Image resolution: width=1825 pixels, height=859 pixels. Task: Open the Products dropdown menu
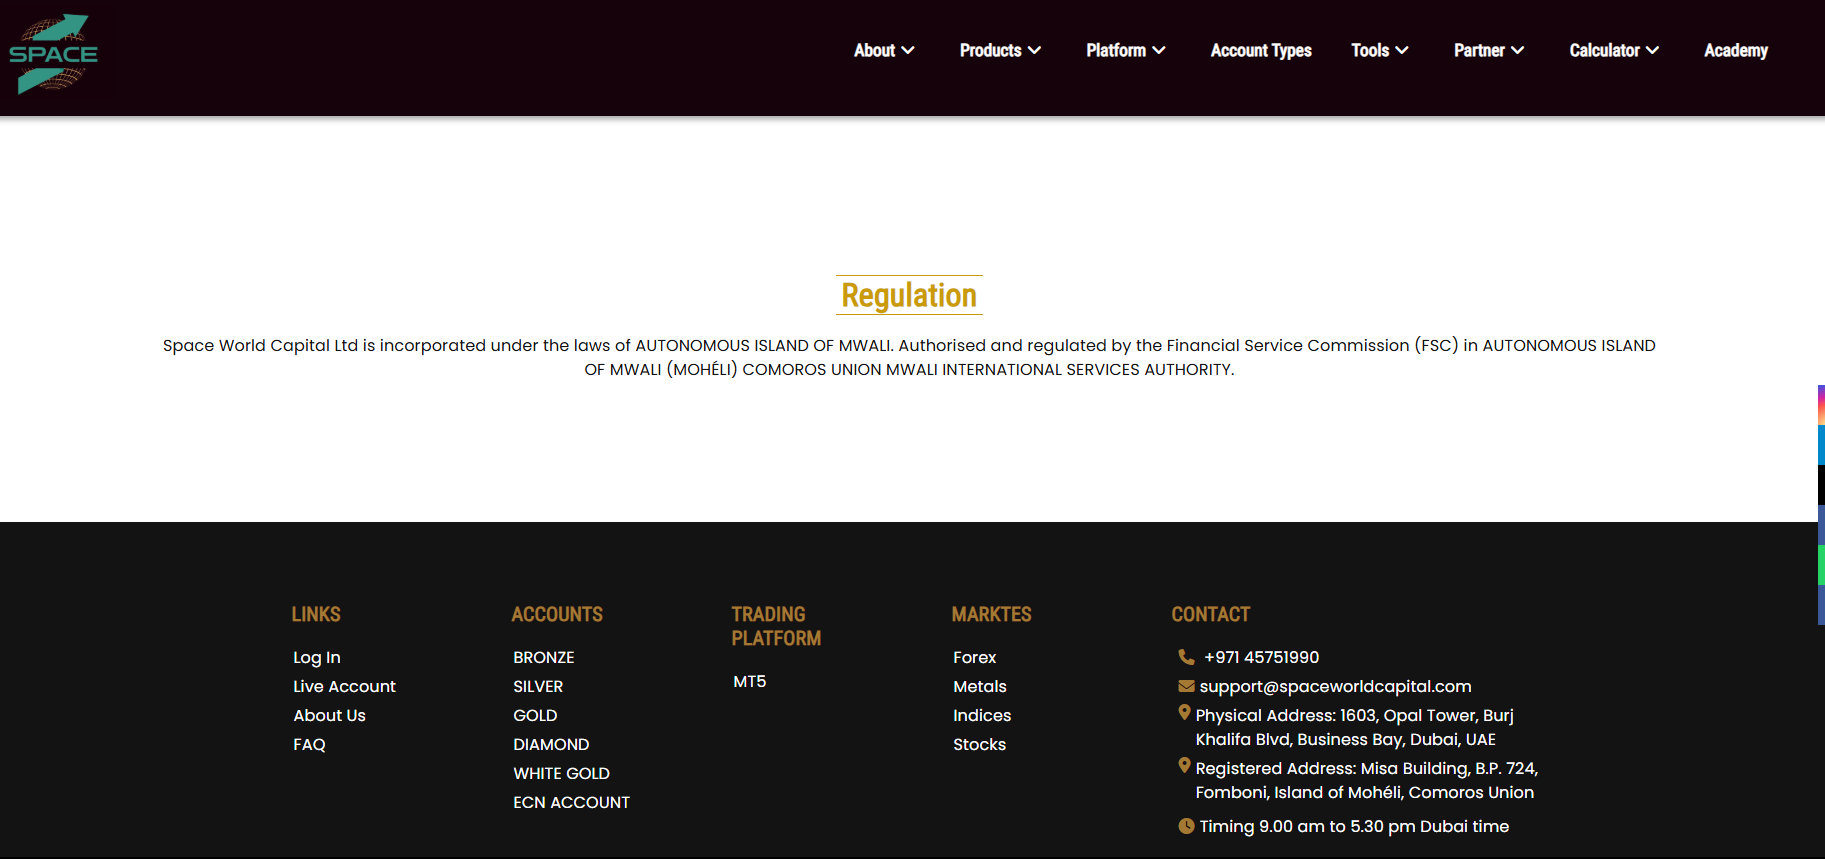1000,50
